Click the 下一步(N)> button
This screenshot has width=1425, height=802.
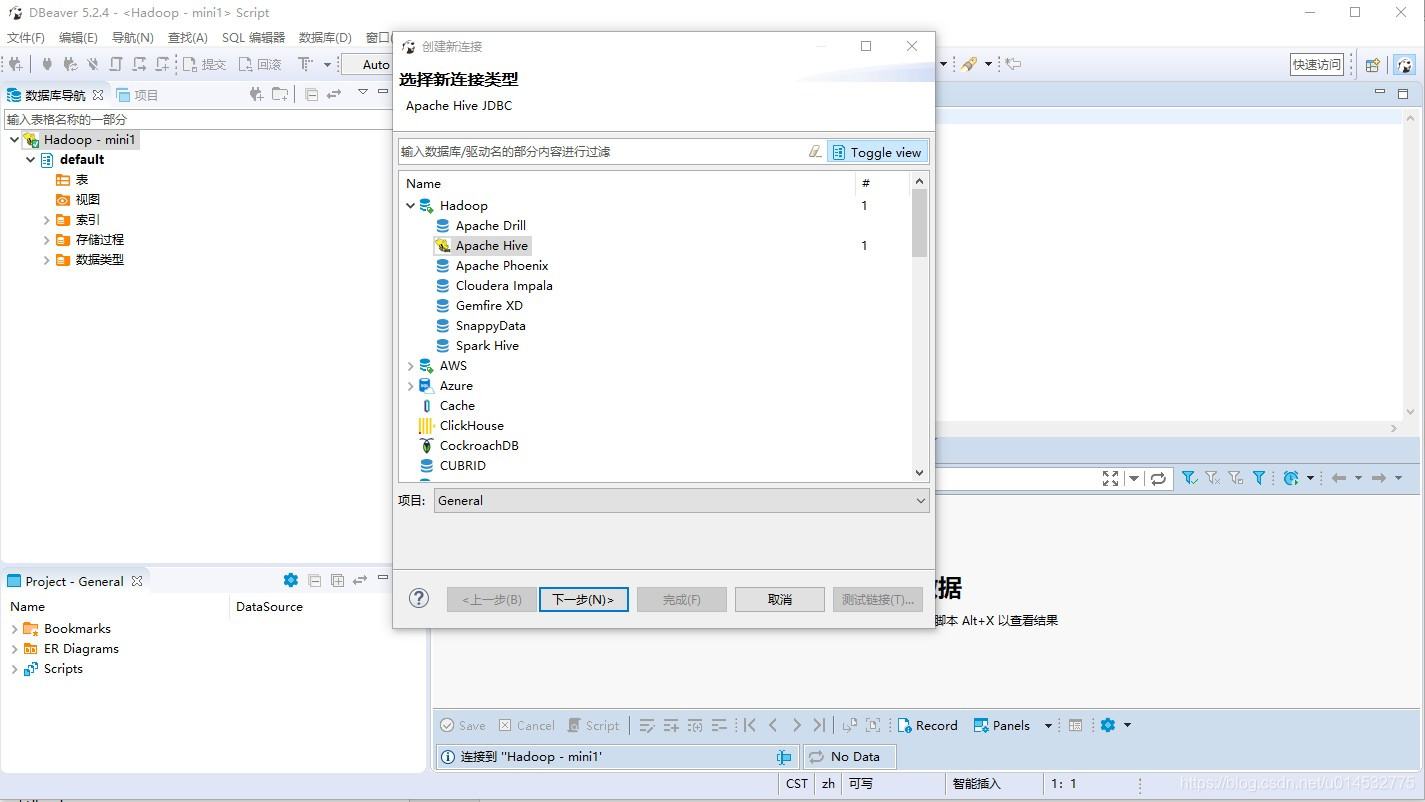[x=584, y=599]
